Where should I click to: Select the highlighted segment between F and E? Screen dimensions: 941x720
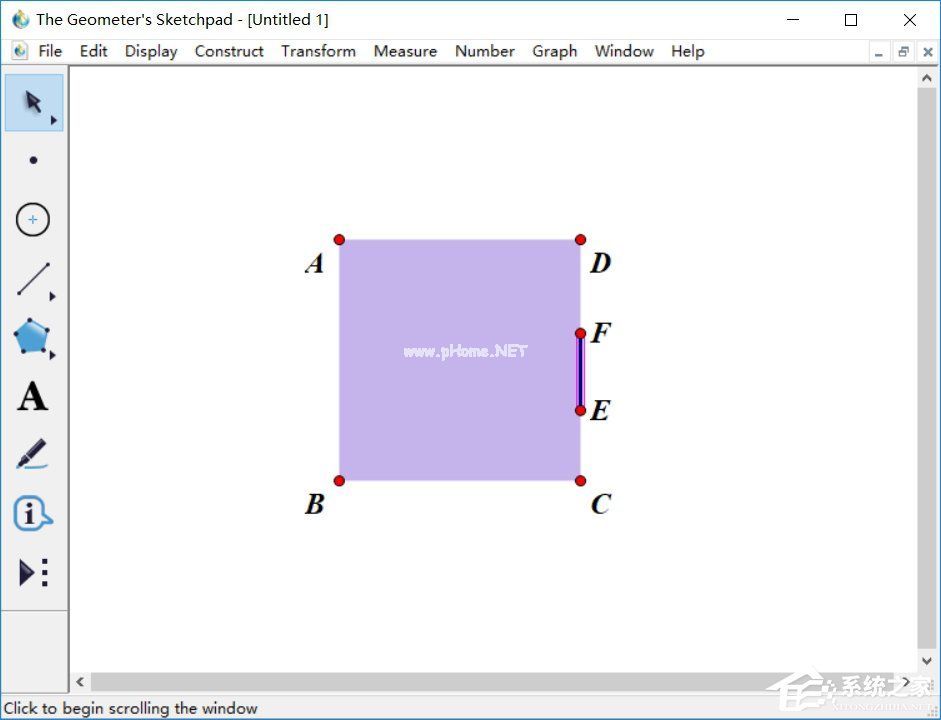click(x=580, y=372)
